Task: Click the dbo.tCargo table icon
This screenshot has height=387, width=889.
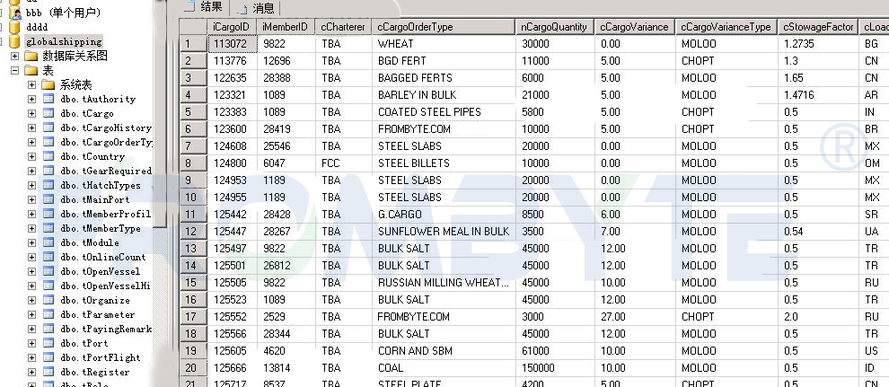Action: [x=49, y=113]
